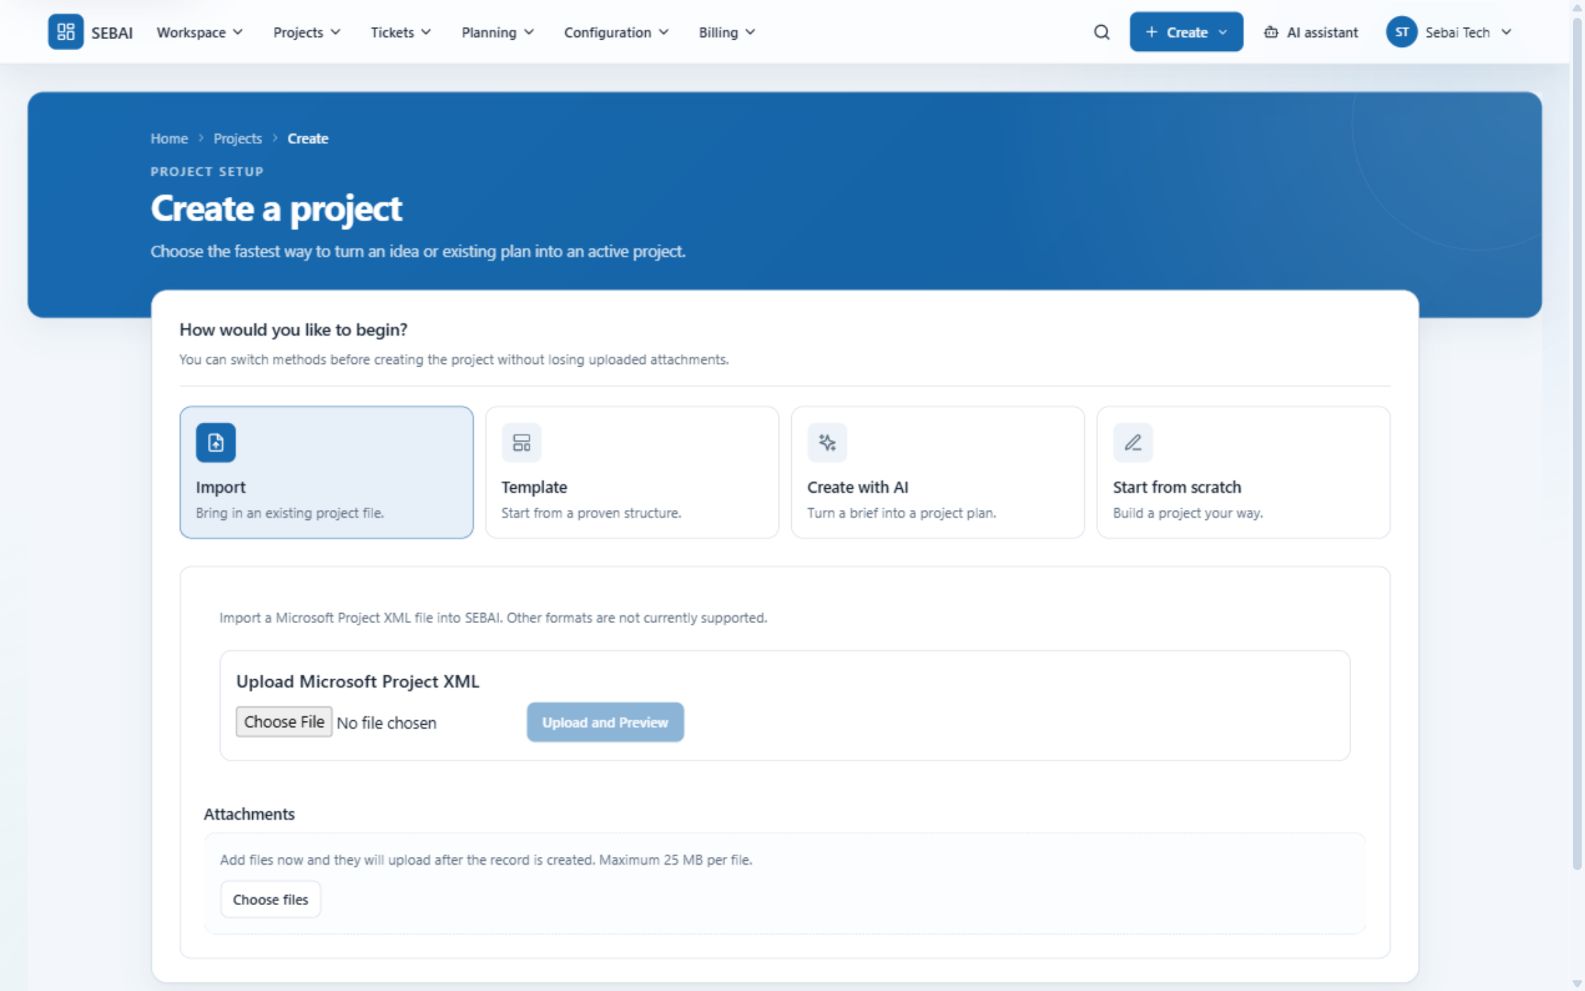Viewport: 1585px width, 991px height.
Task: Click Upload and Preview button
Action: 605,722
